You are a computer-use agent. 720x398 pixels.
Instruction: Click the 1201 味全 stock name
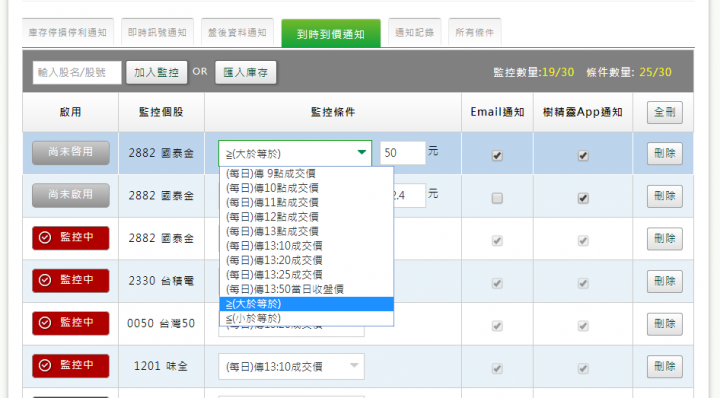tap(161, 366)
